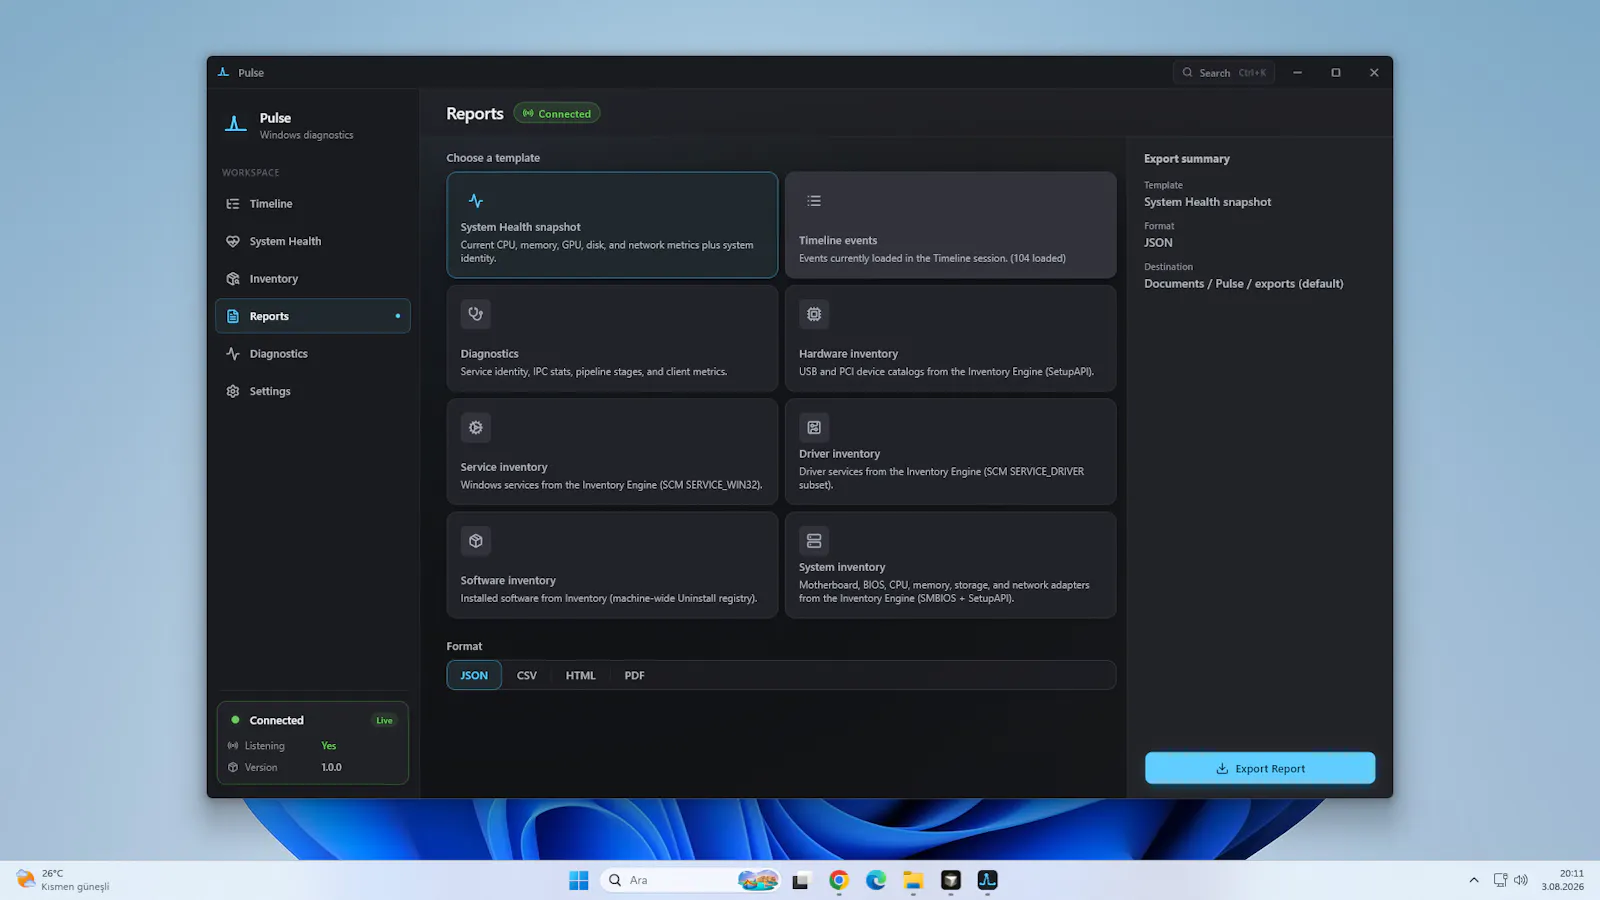Image resolution: width=1600 pixels, height=900 pixels.
Task: Show hidden system tray icons chevron
Action: pos(1474,880)
